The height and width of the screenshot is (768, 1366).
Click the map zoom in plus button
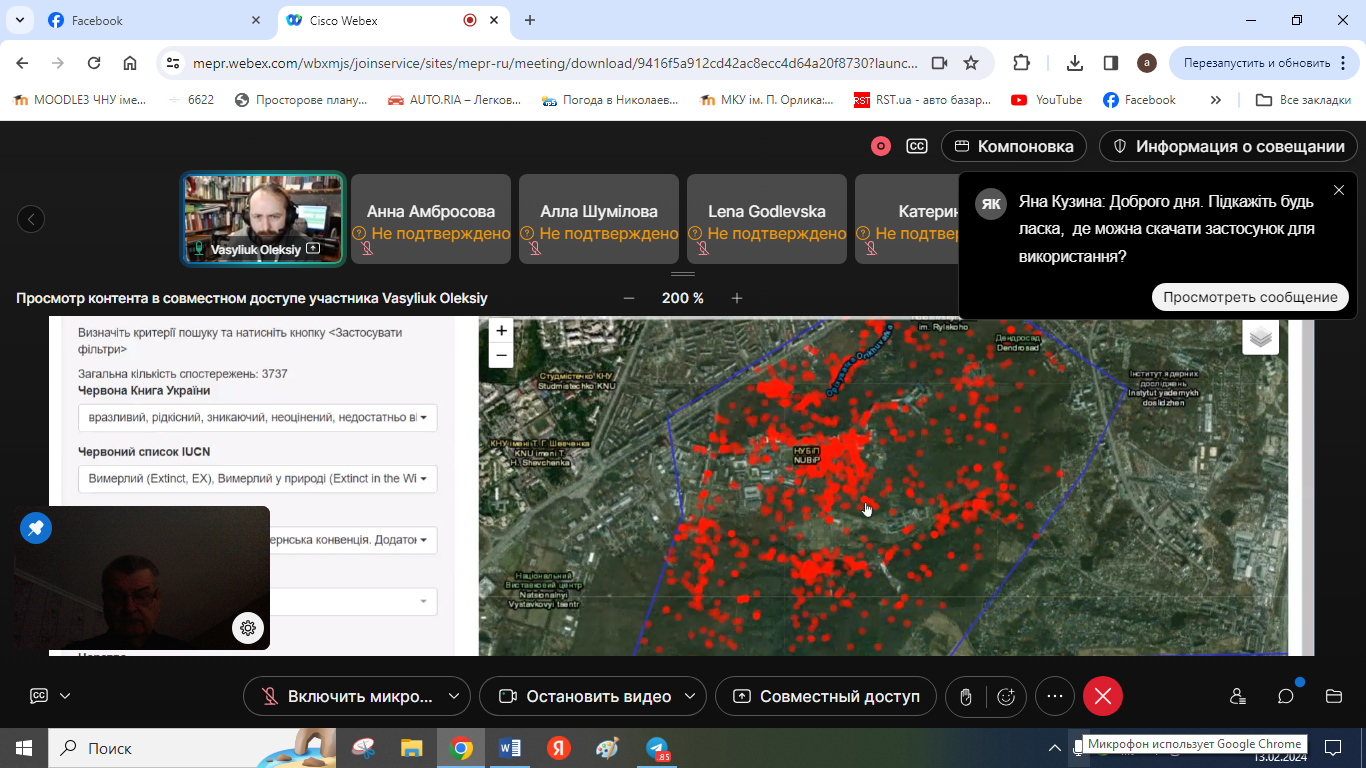point(501,330)
